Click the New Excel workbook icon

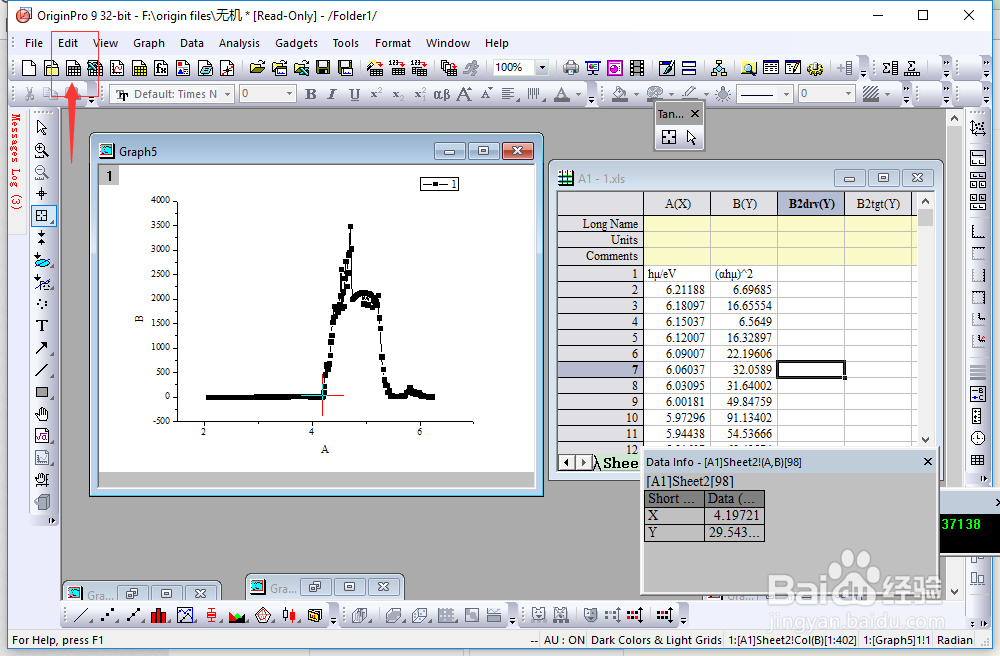click(x=95, y=68)
